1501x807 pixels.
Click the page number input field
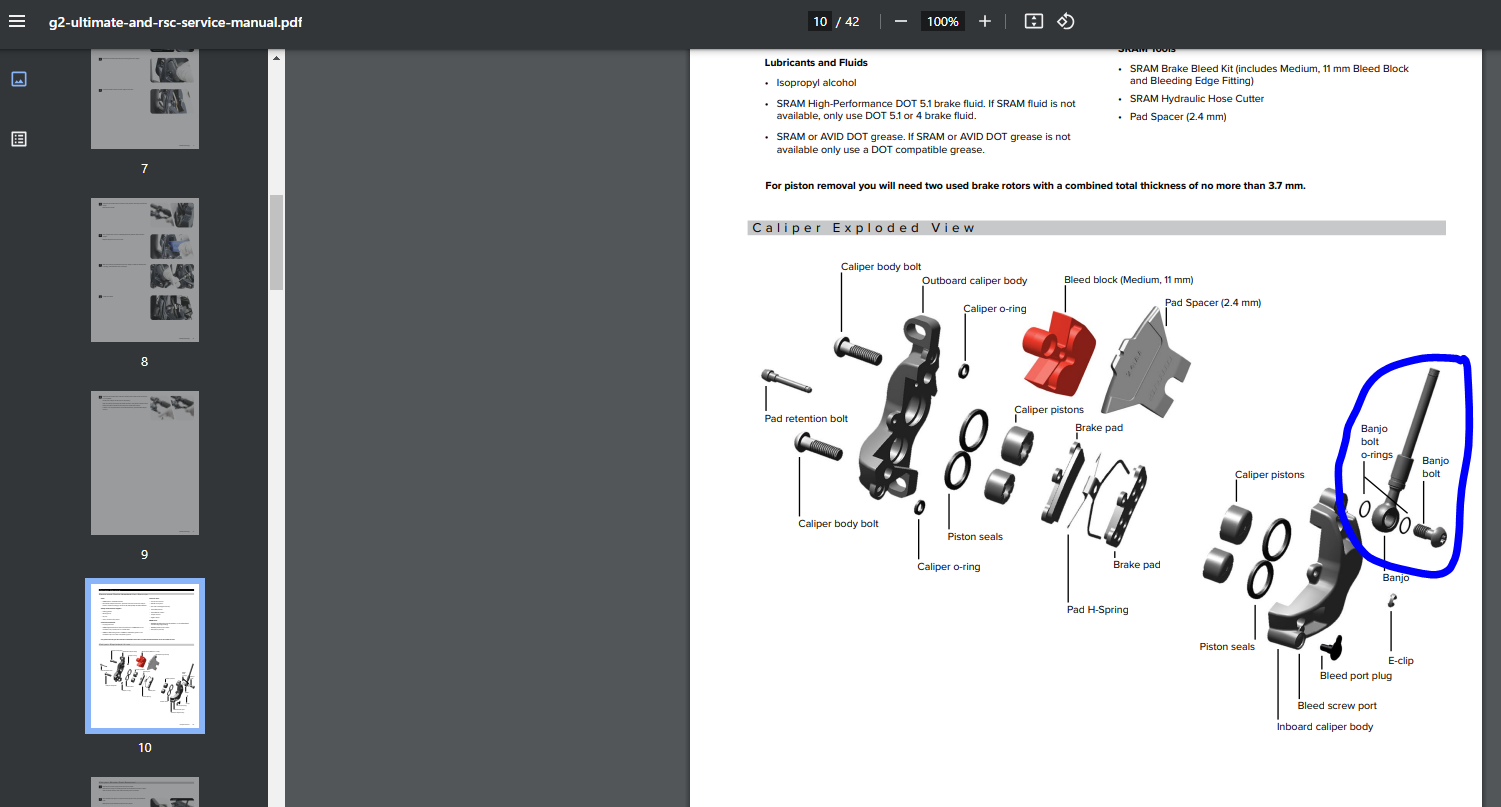pos(820,21)
